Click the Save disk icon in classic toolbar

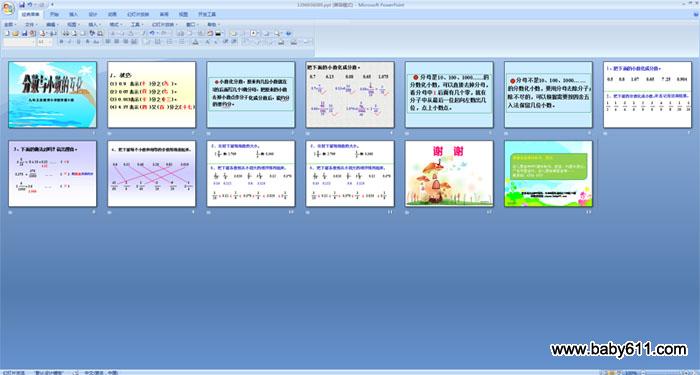pos(25,33)
